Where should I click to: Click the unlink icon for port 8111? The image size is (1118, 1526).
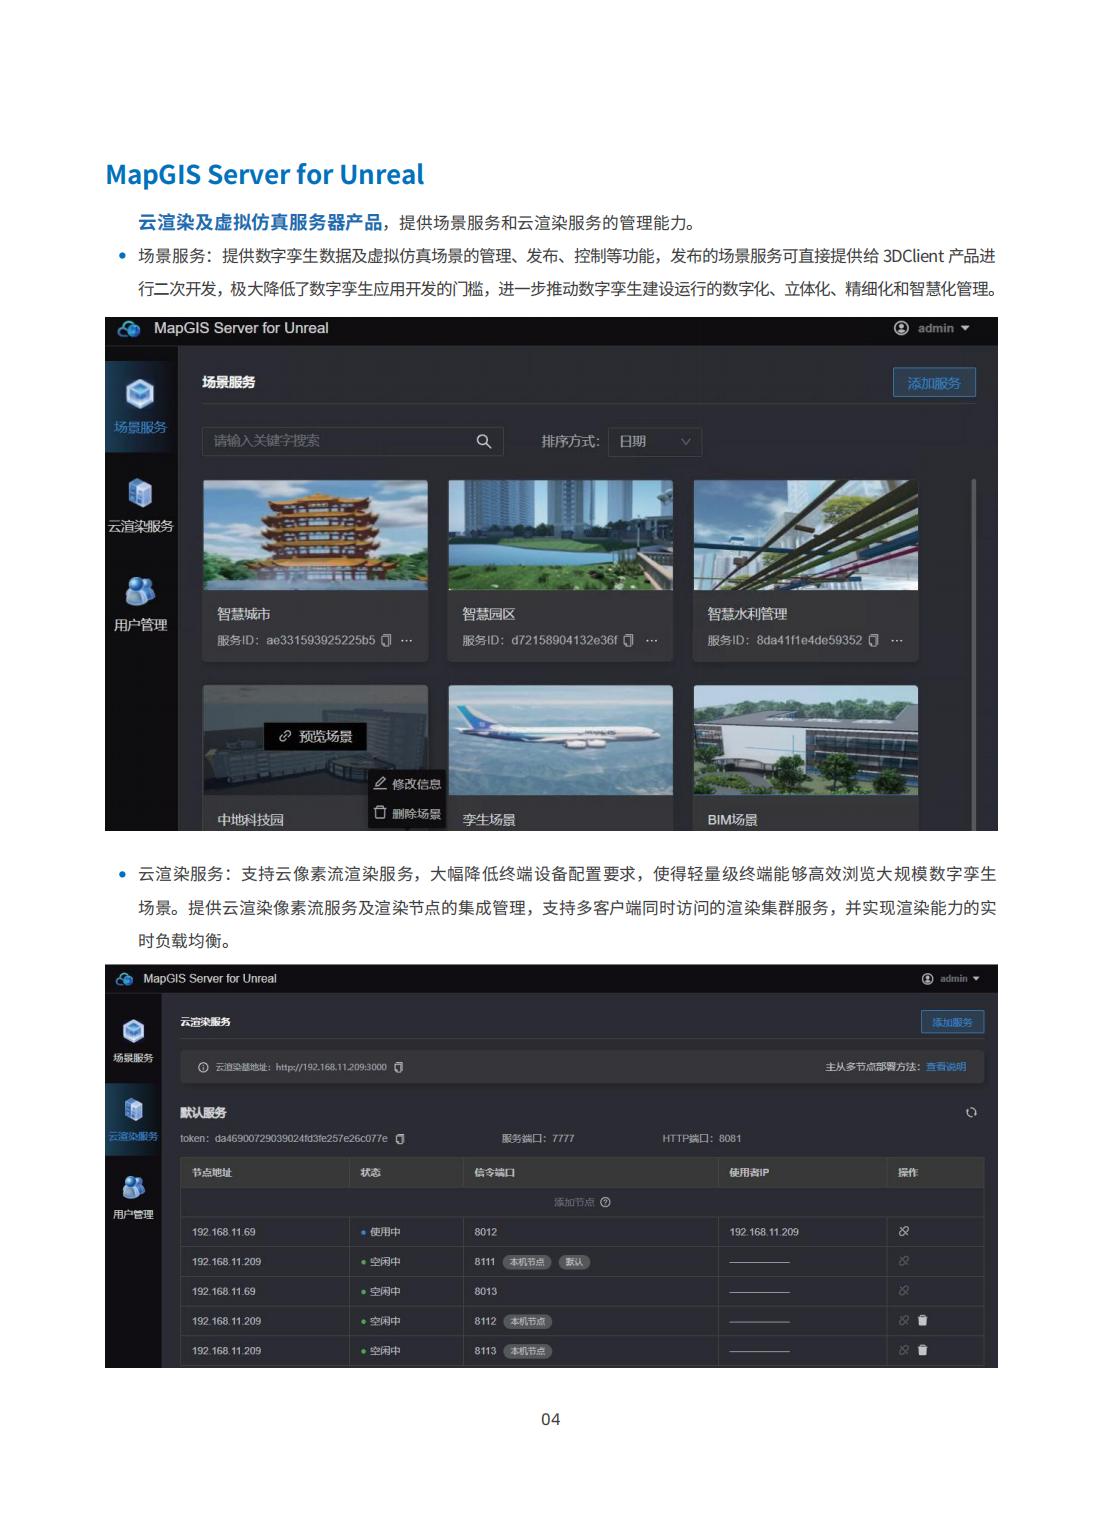click(904, 1262)
